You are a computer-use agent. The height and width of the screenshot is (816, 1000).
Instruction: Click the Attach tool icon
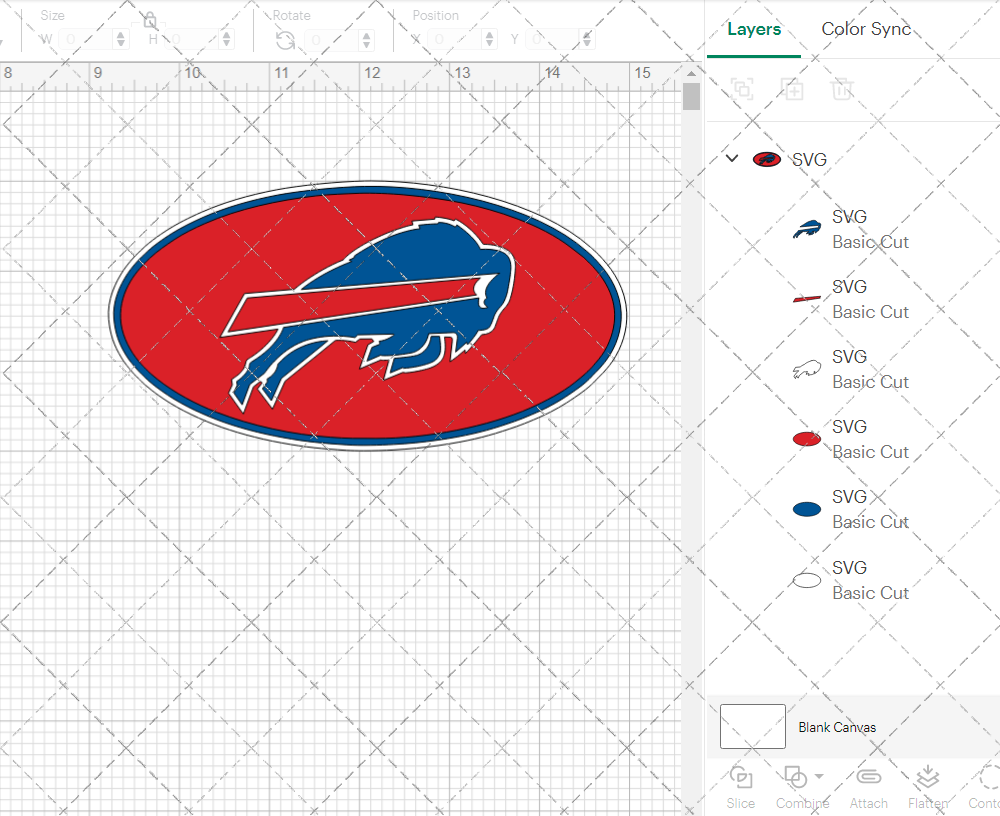[869, 777]
